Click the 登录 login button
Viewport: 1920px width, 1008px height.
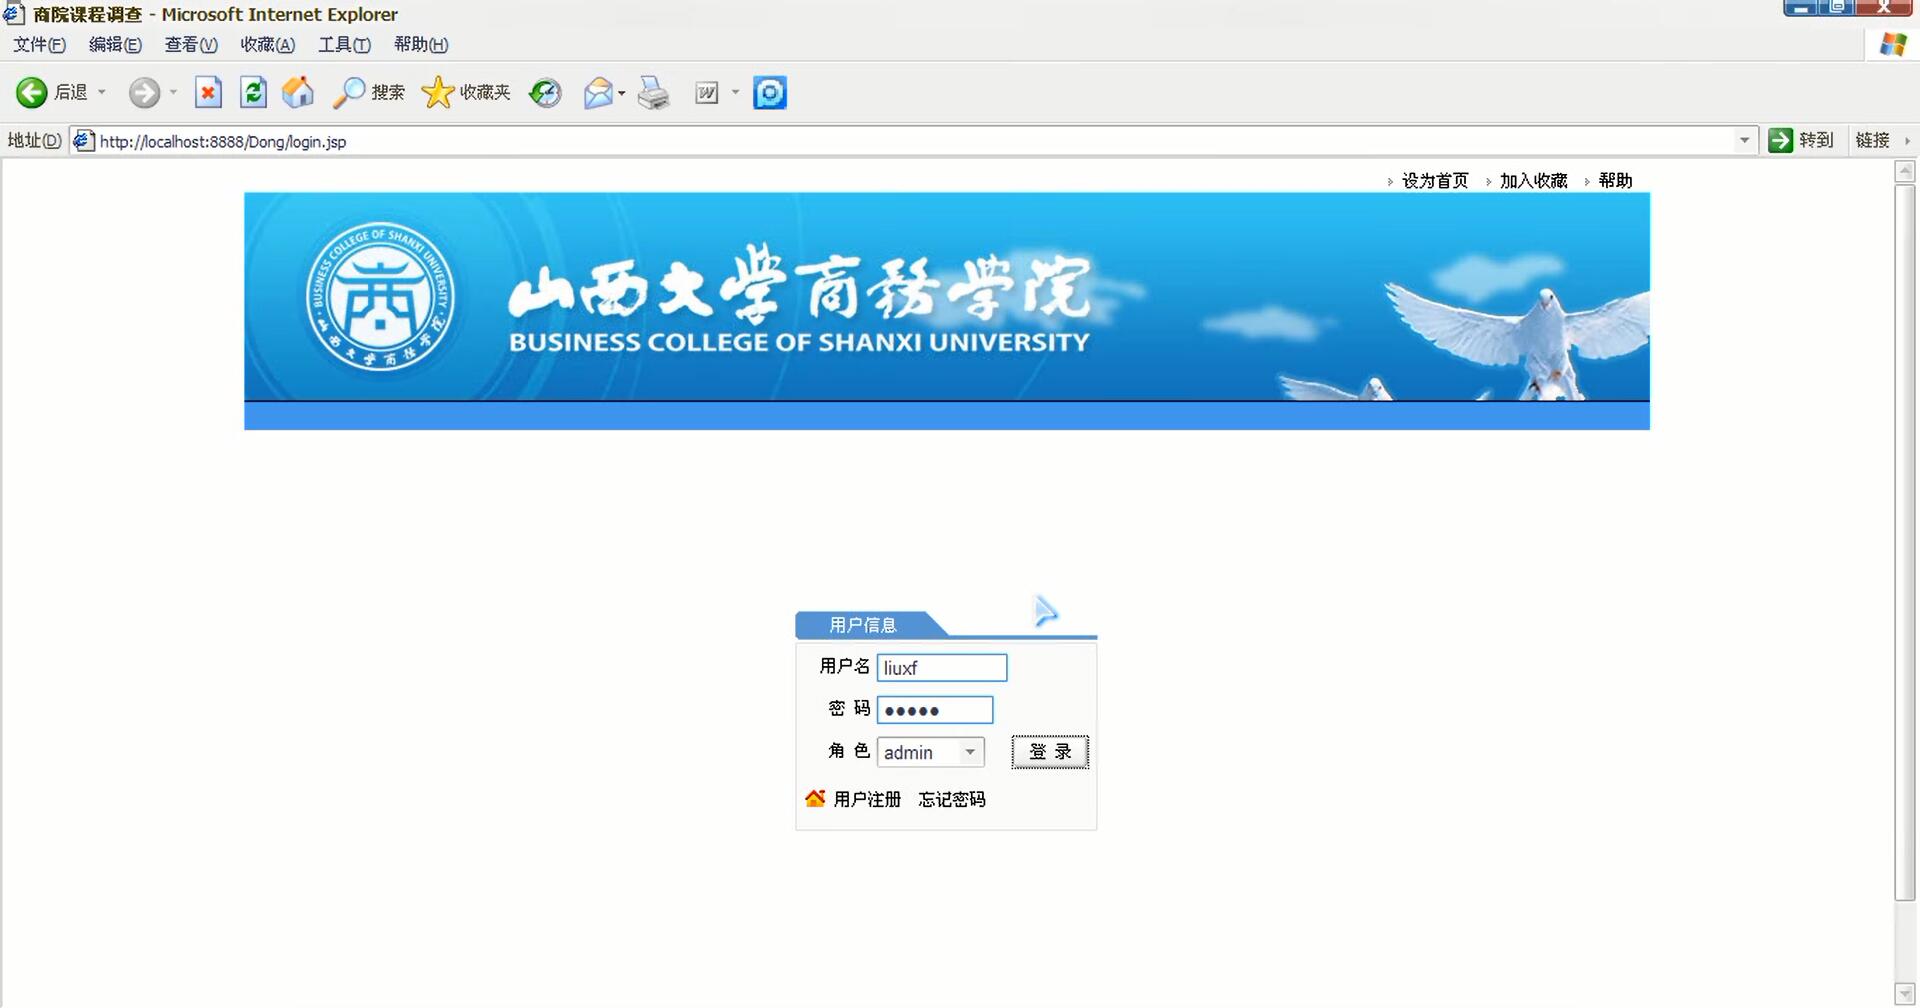(1050, 752)
